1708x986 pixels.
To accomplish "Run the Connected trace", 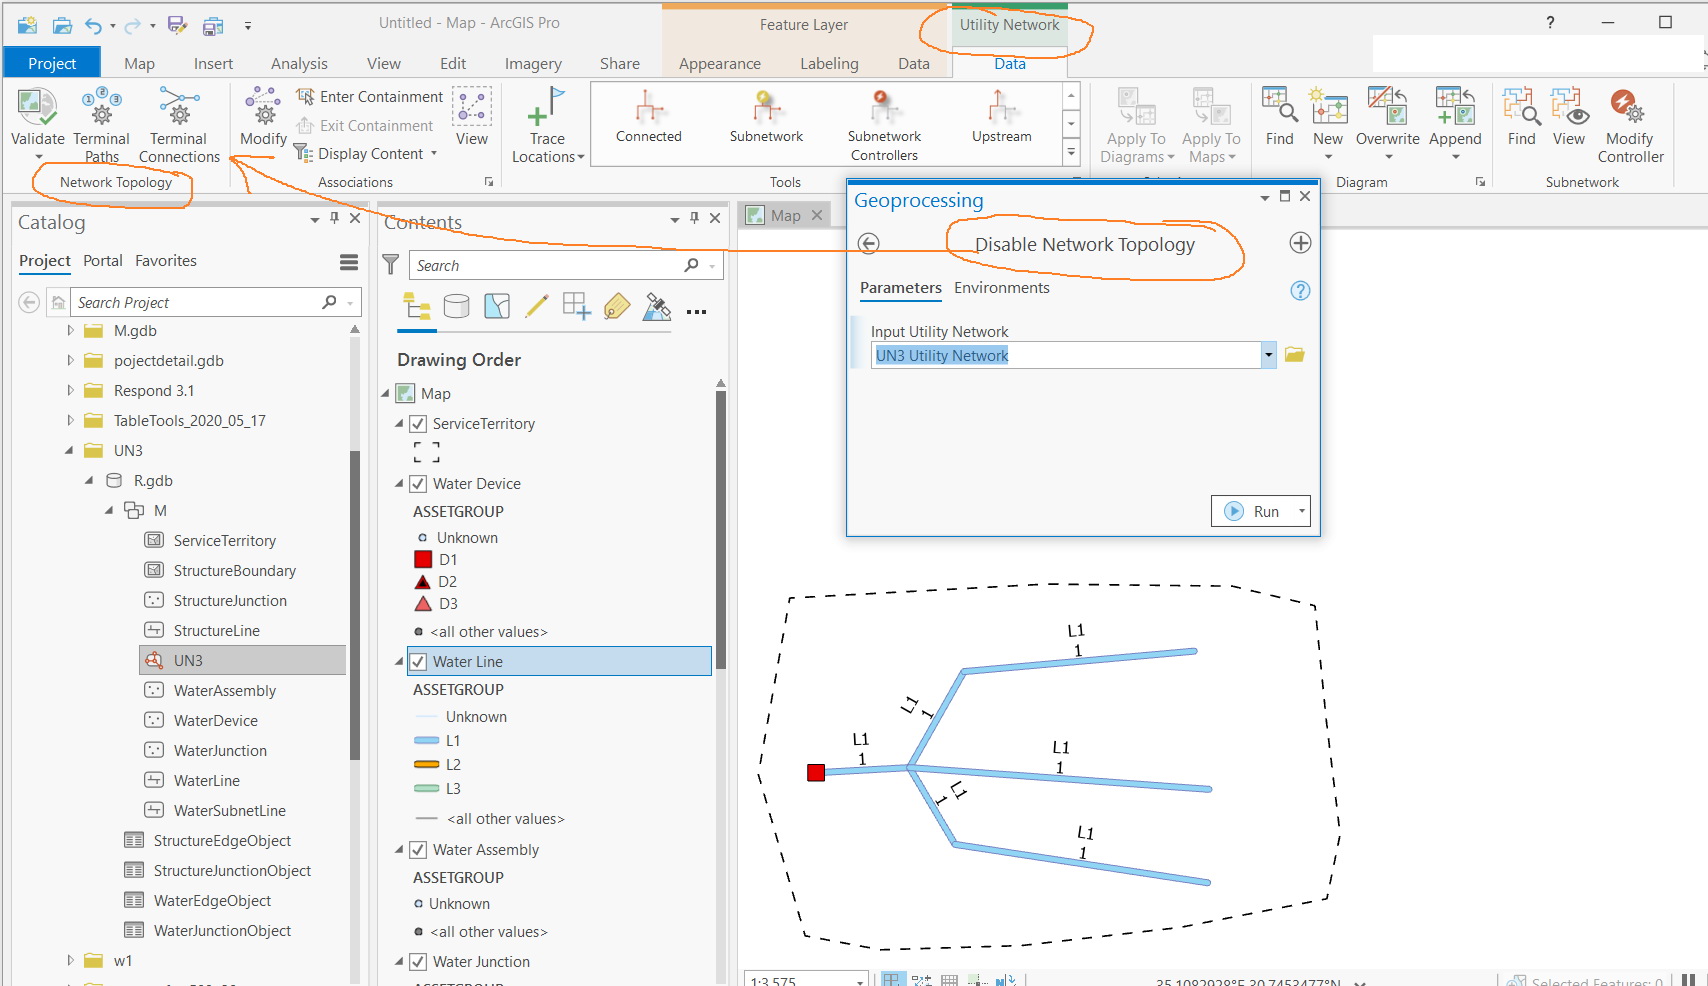I will pos(648,117).
